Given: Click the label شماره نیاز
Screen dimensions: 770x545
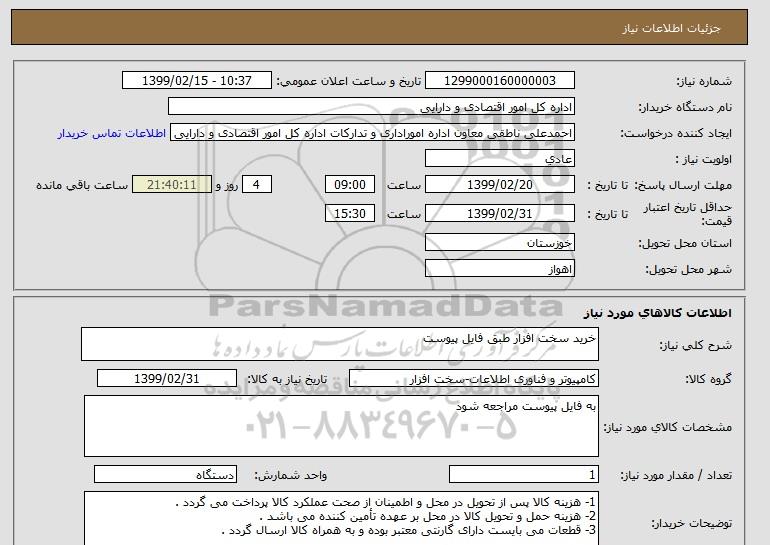Looking at the screenshot, I should [x=704, y=82].
